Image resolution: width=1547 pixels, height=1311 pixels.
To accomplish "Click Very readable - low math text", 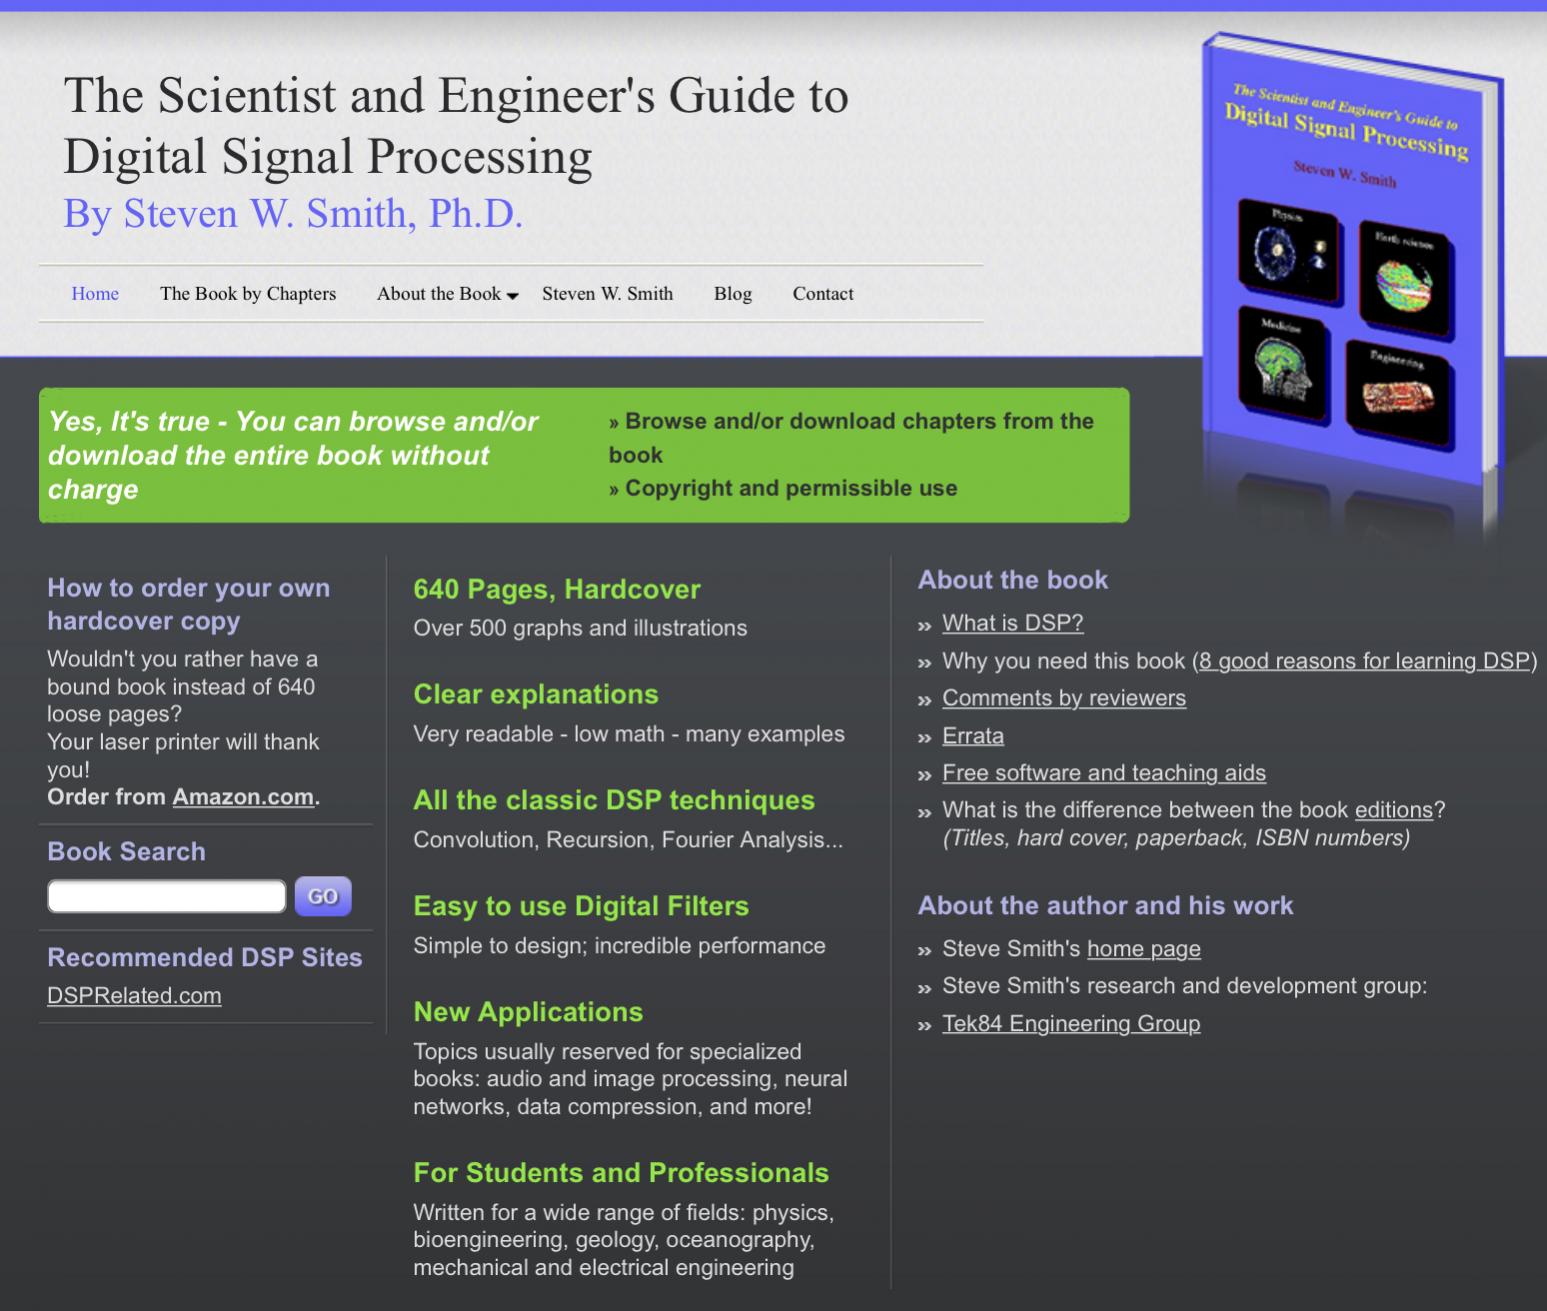I will pos(629,734).
